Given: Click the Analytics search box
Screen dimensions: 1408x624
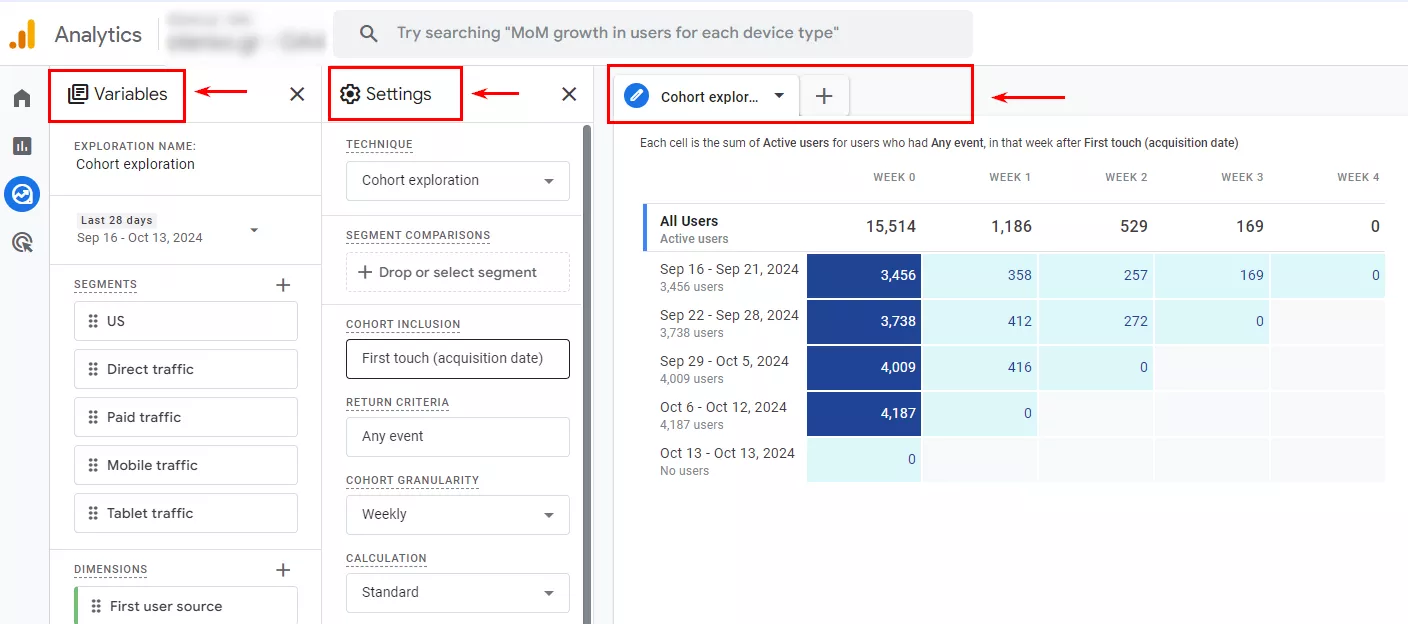Looking at the screenshot, I should (x=652, y=33).
